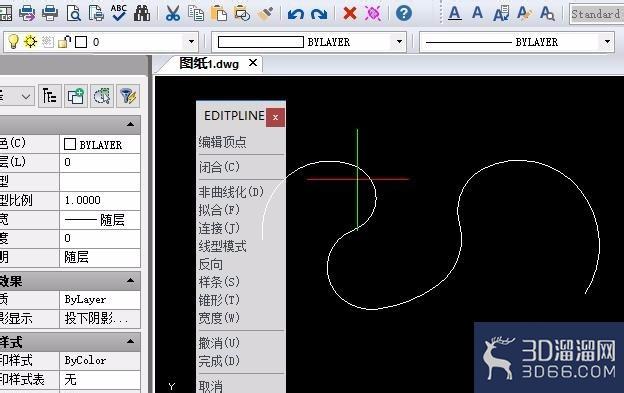Screen dimensions: 624x393
Task: Click the Paste special icon
Action: point(242,13)
